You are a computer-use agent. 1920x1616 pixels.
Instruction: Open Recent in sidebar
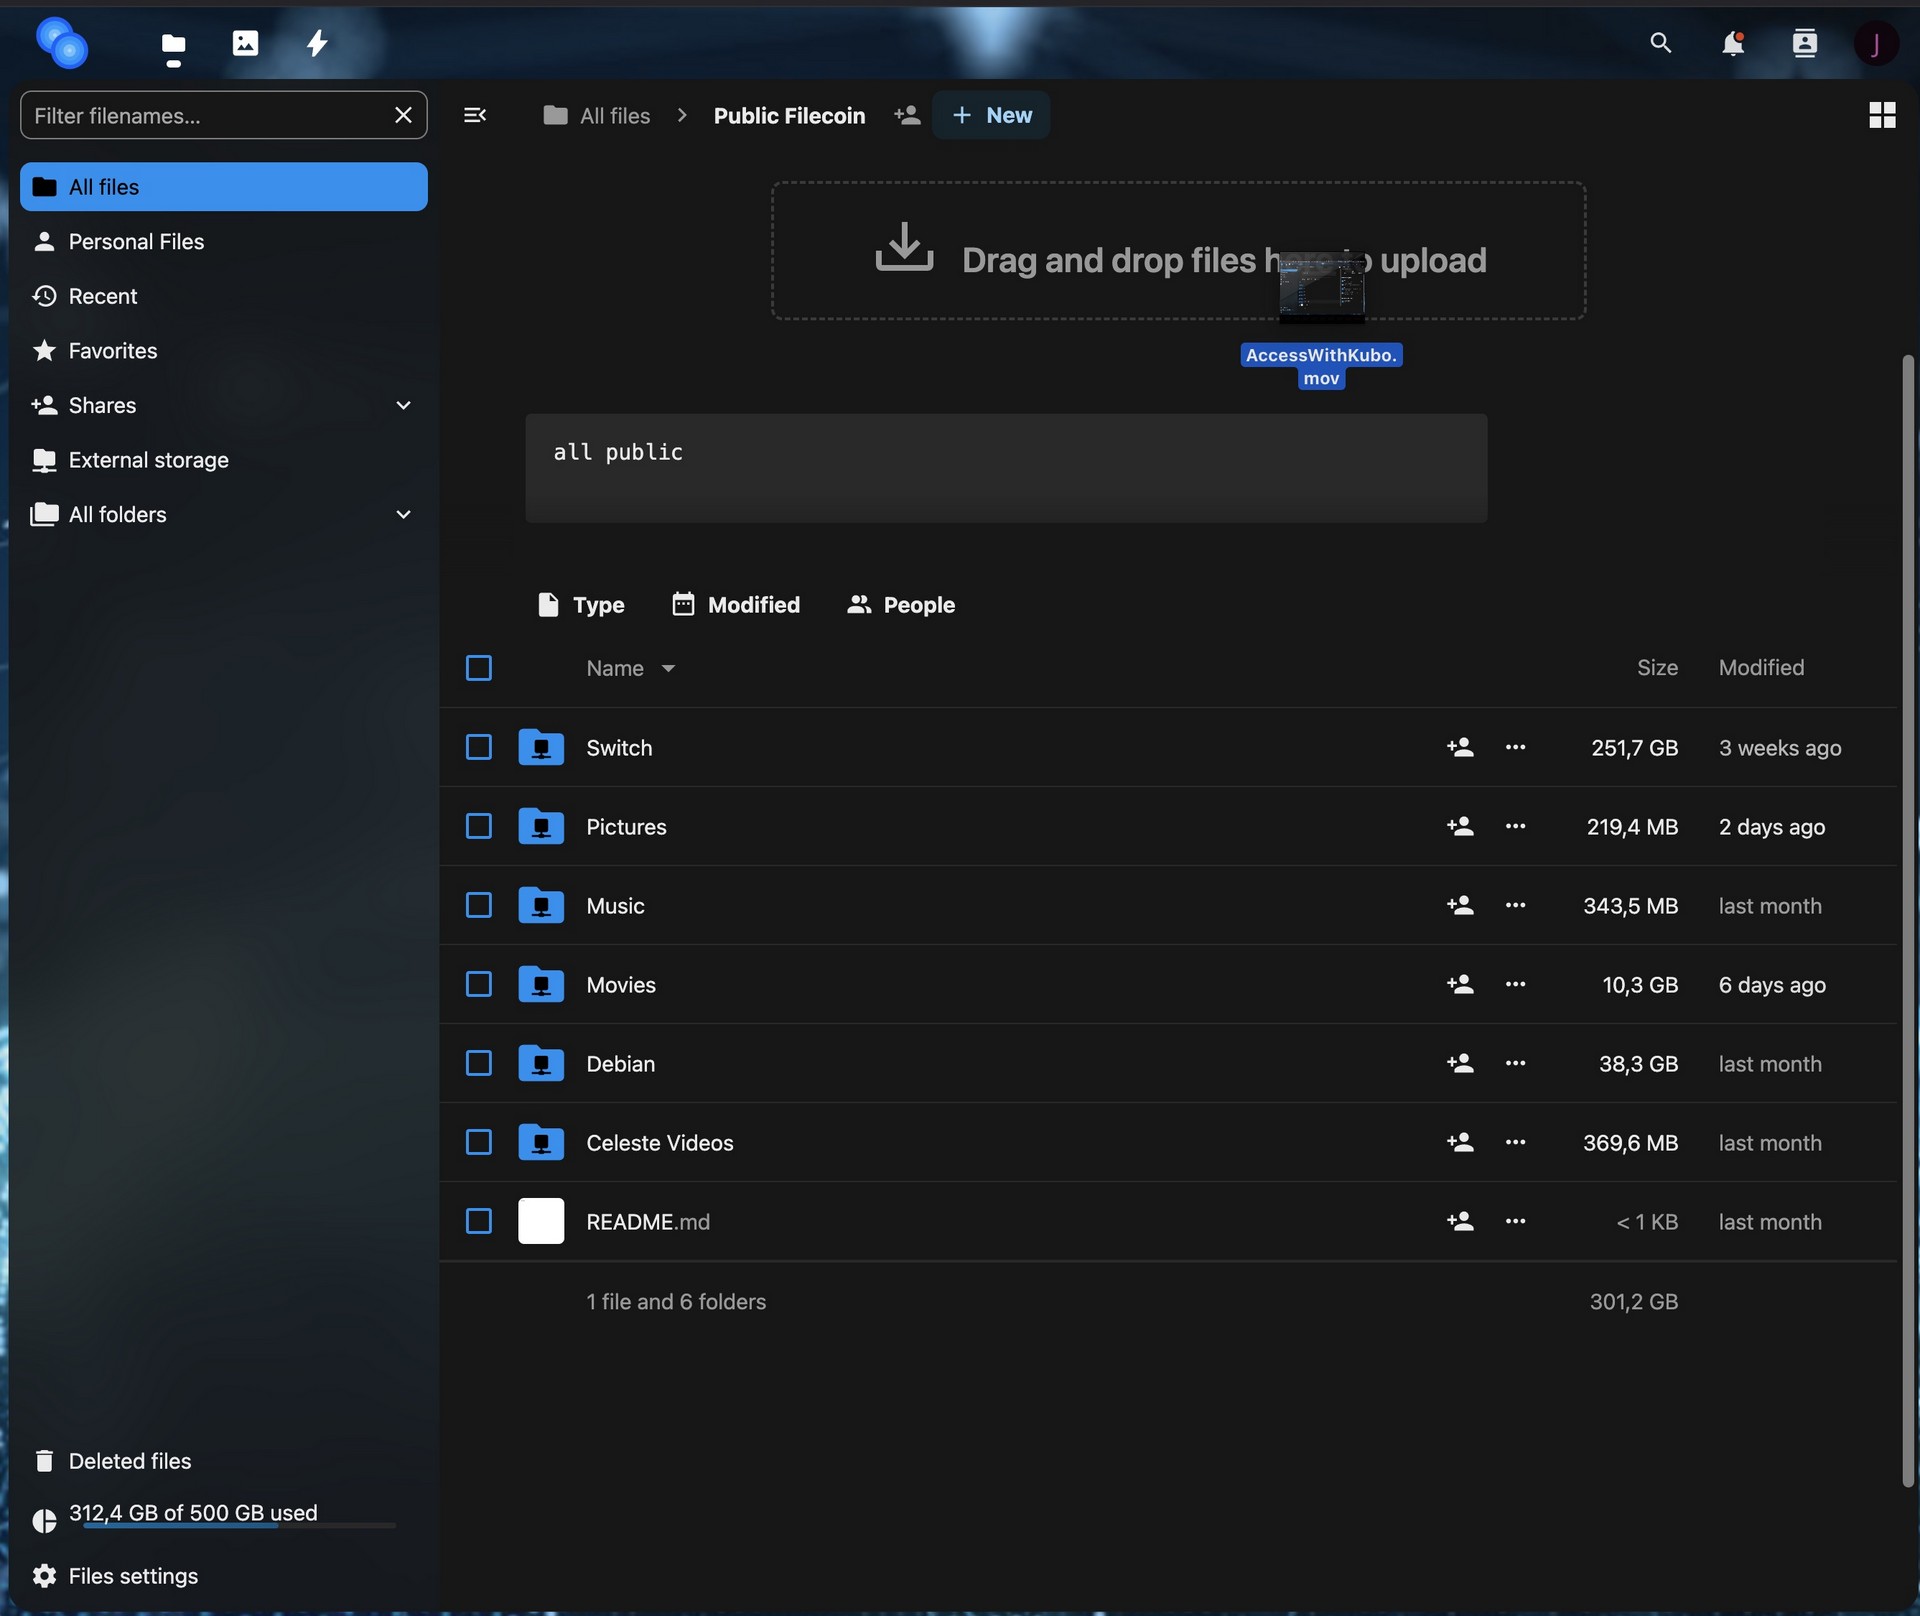pos(224,296)
